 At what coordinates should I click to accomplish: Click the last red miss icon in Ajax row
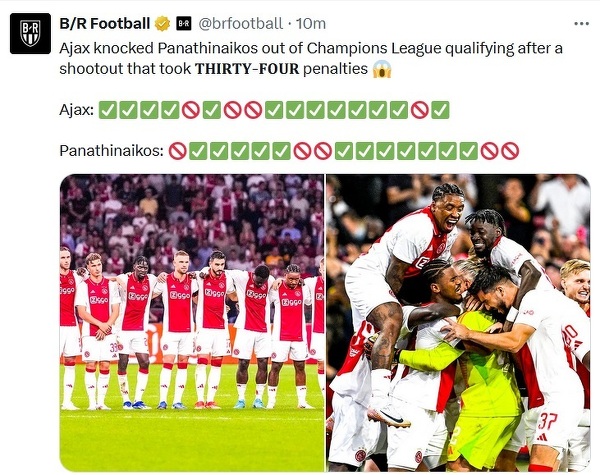[x=420, y=110]
